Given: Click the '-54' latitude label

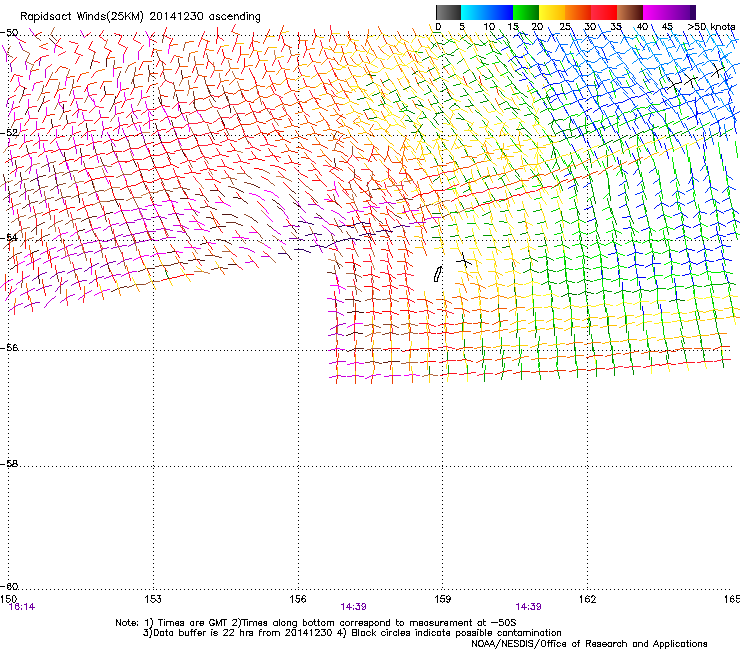Looking at the screenshot, I should [x=9, y=237].
